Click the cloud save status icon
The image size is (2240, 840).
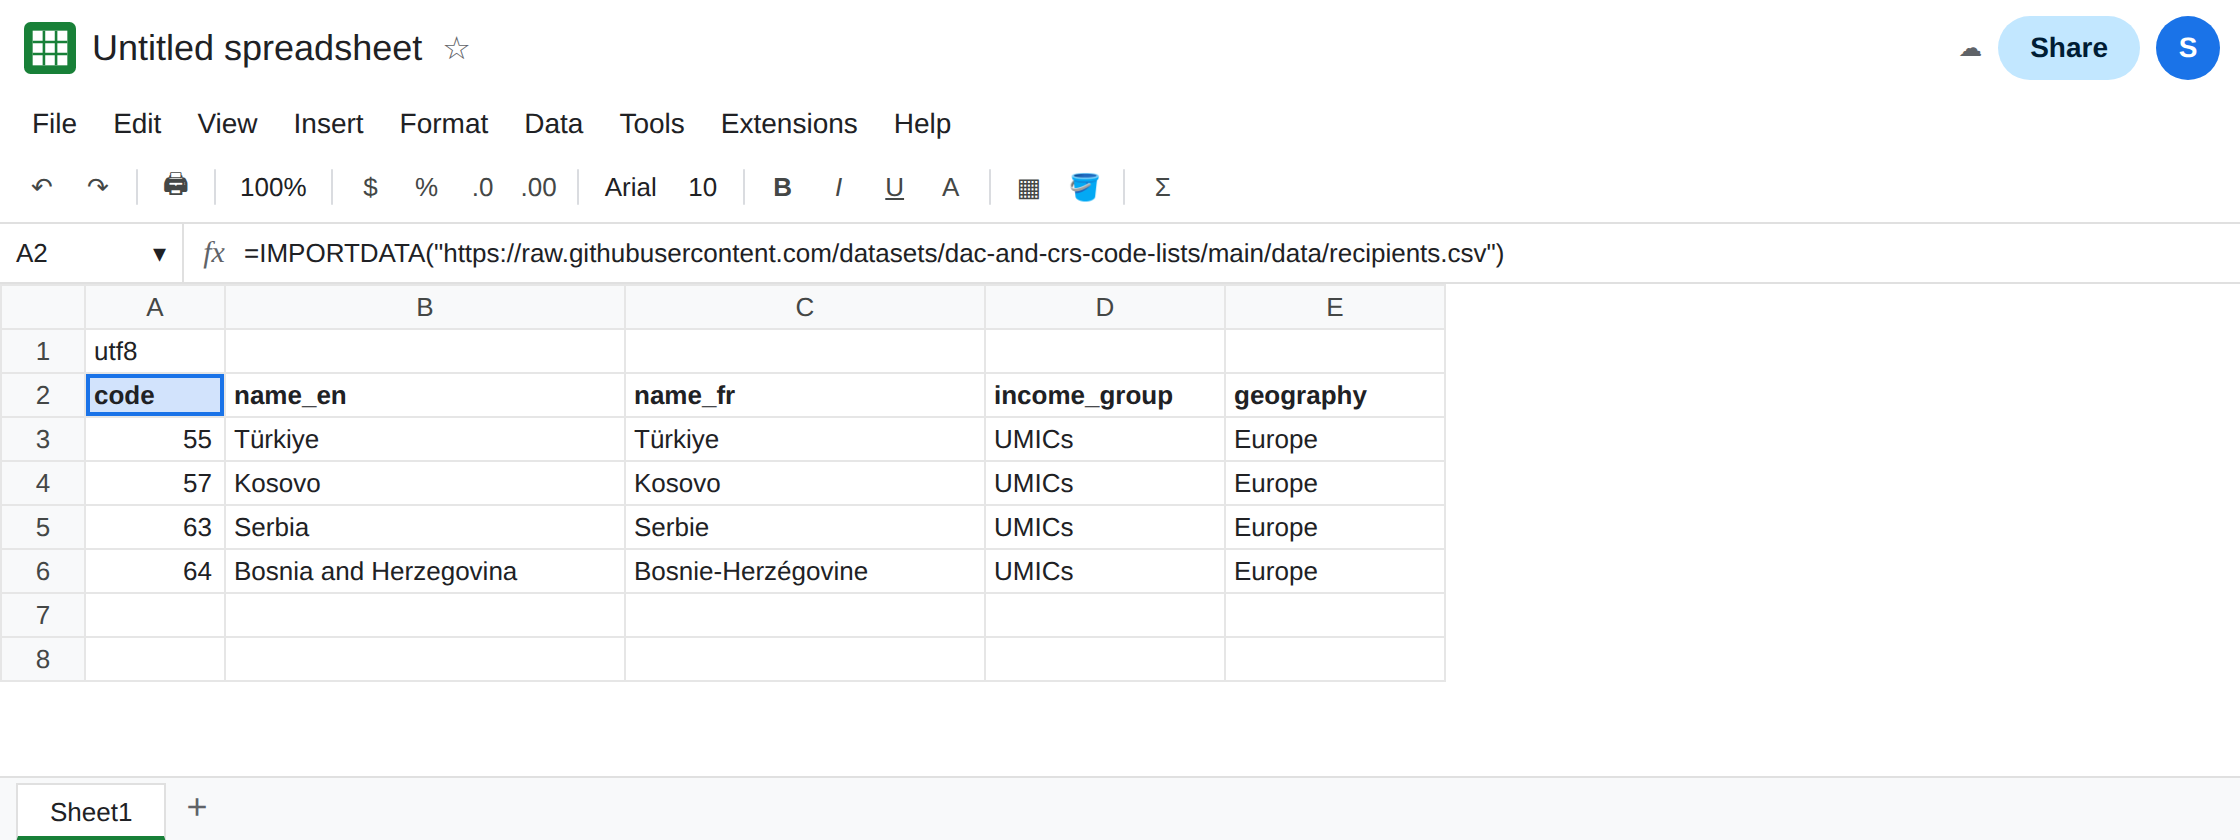click(1970, 49)
